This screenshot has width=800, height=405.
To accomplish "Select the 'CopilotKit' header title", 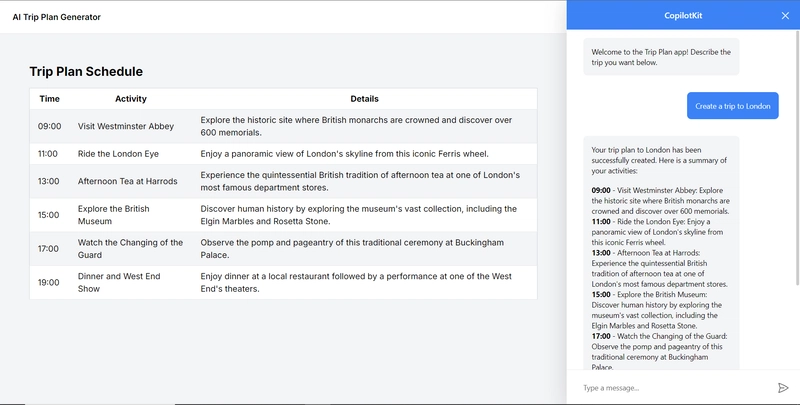I will point(683,16).
